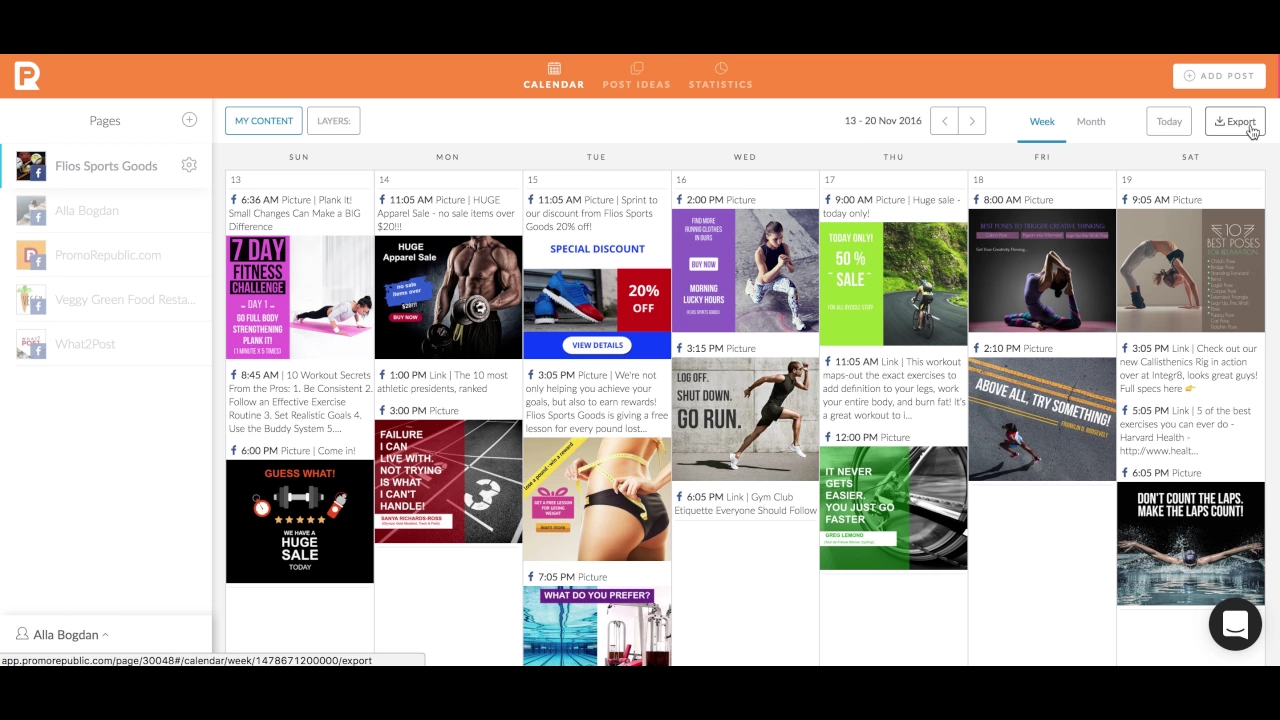Click the Today button
The height and width of the screenshot is (720, 1280).
point(1169,121)
